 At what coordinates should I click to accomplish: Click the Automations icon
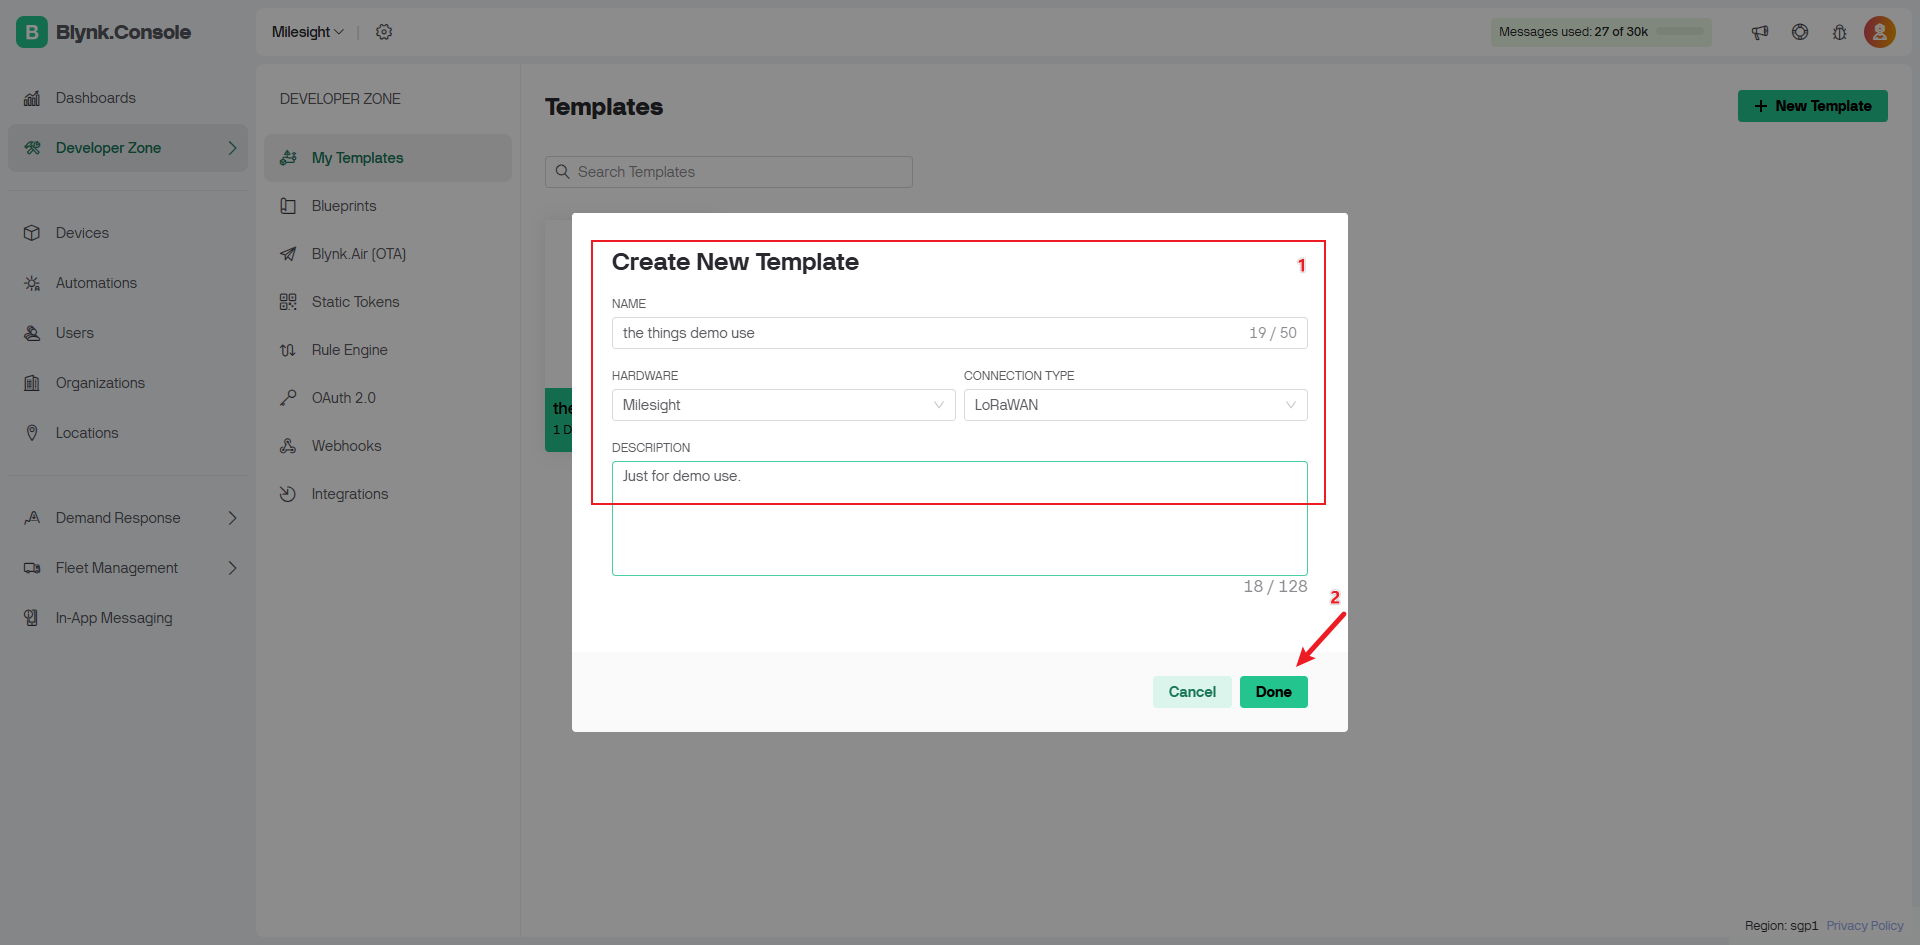32,283
